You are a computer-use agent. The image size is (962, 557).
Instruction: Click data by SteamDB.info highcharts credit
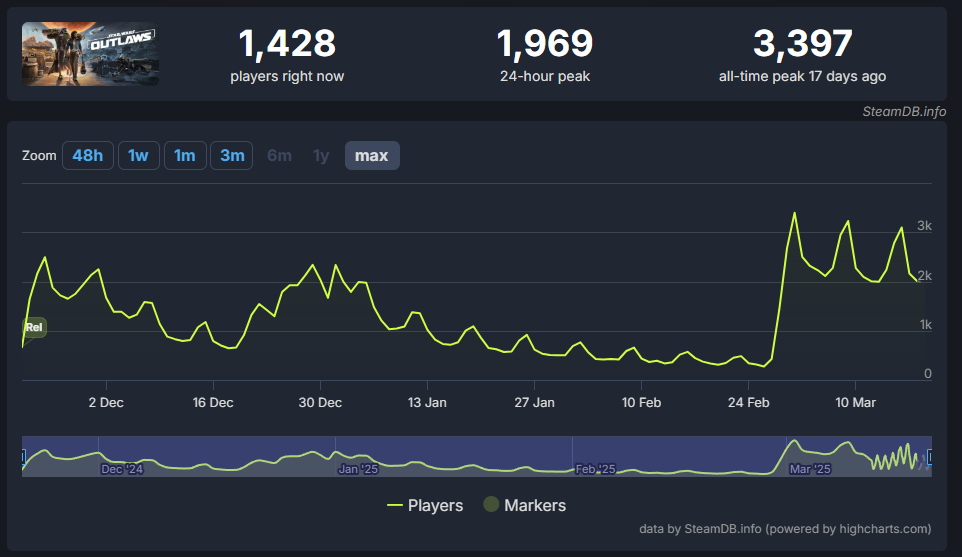coord(785,529)
